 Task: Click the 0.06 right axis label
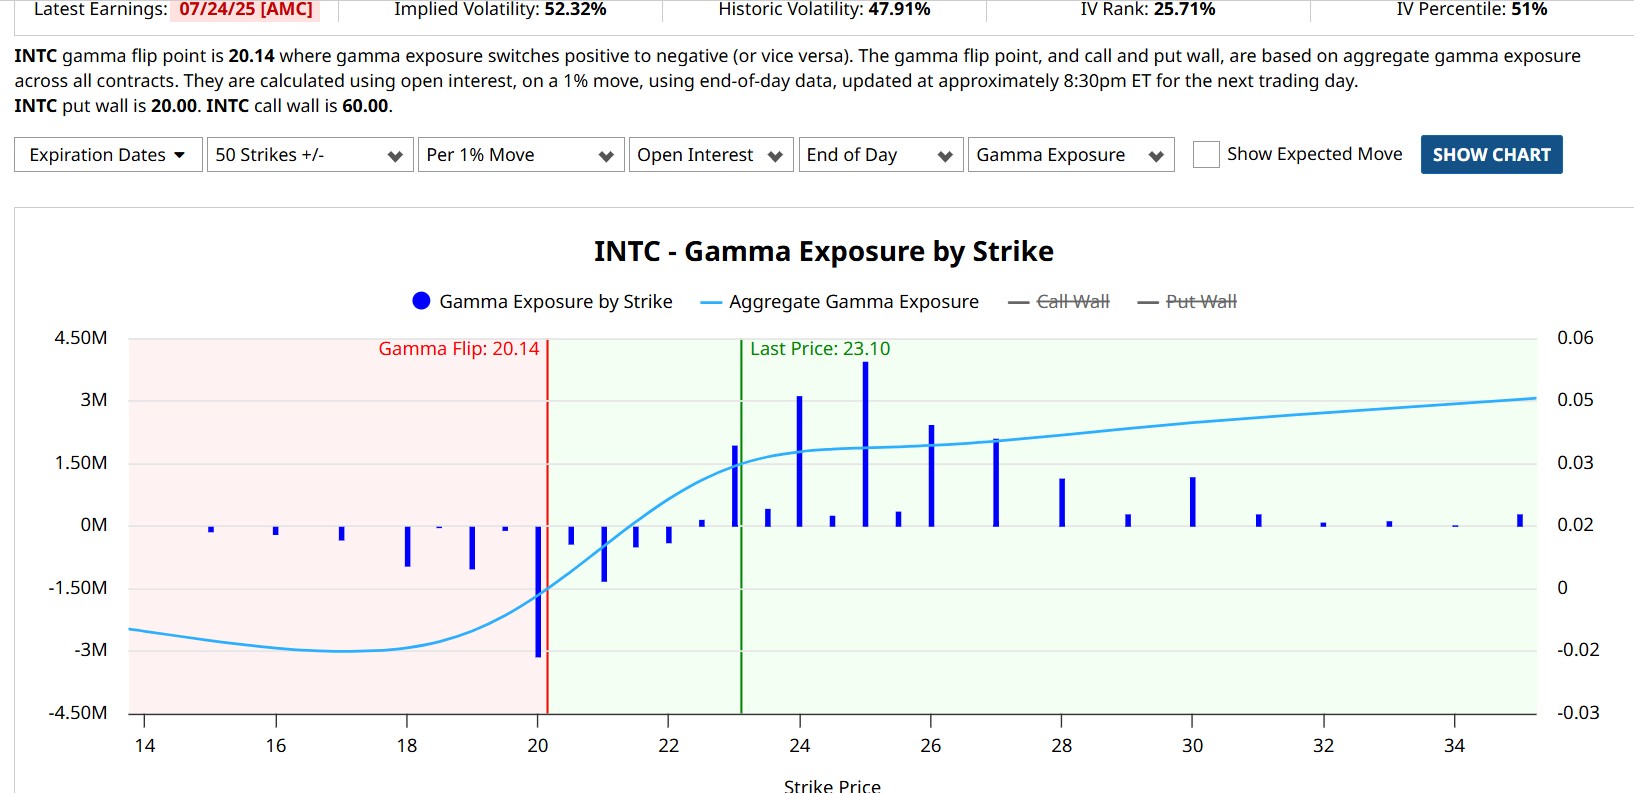[x=1575, y=338]
